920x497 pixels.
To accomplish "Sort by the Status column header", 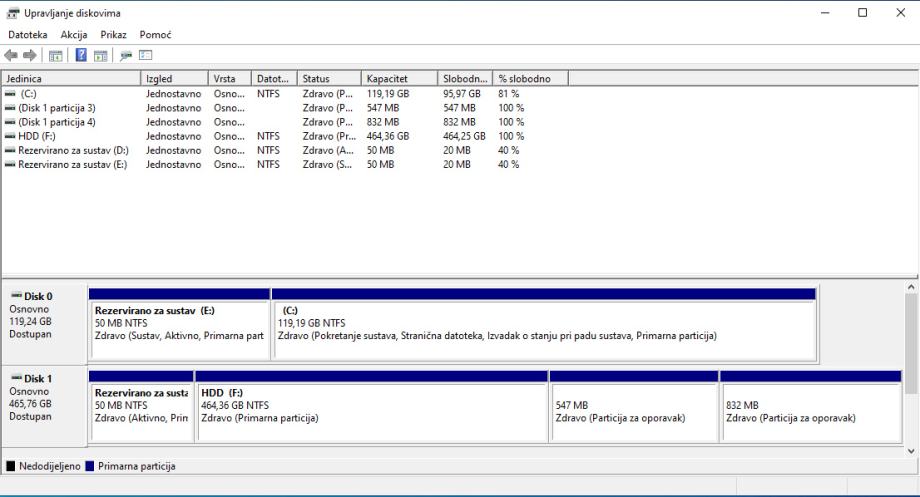I will click(x=329, y=79).
